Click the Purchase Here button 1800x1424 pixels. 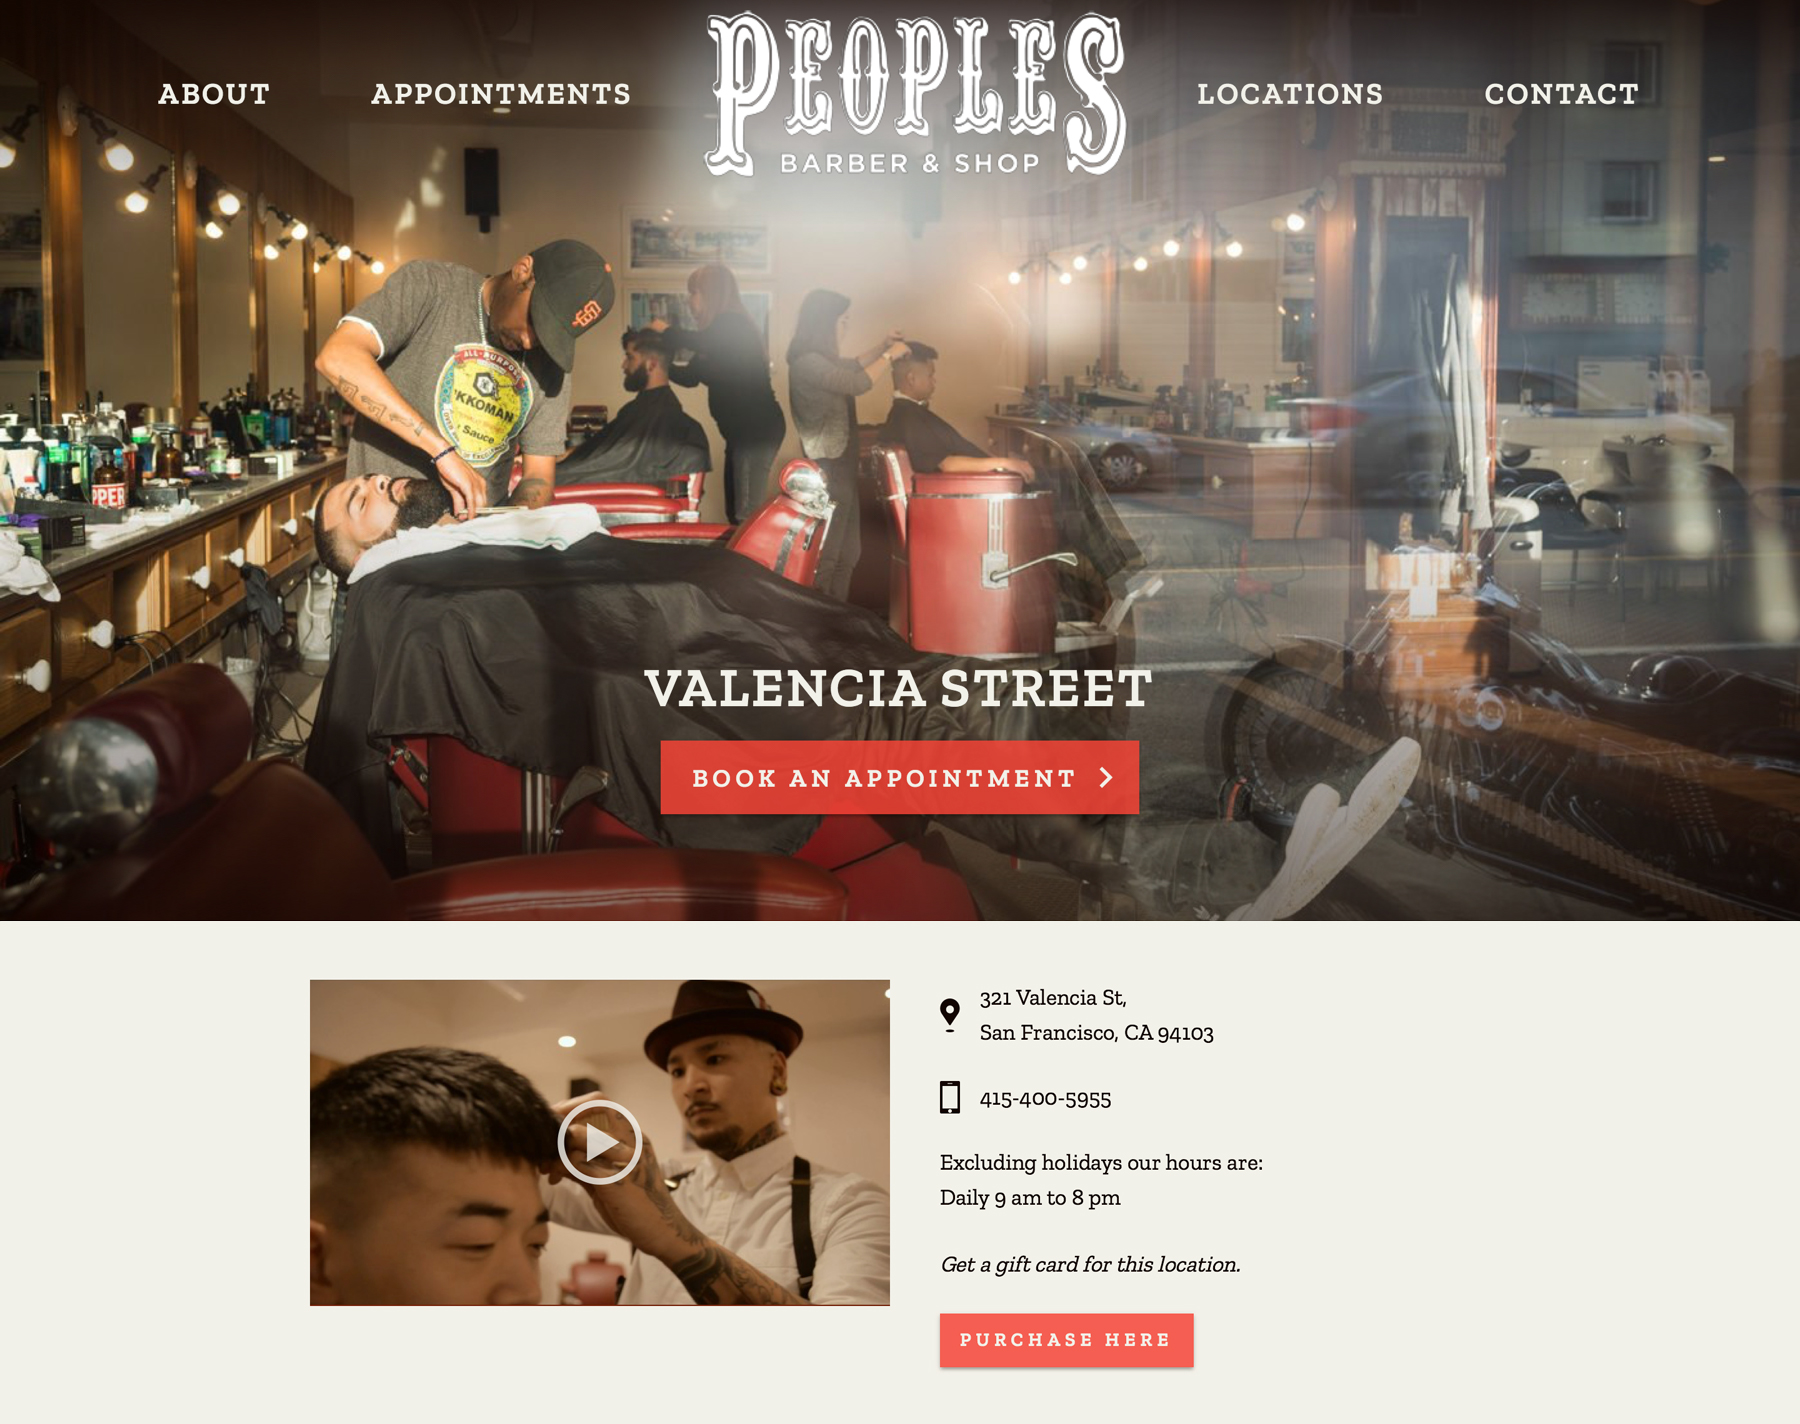pos(1066,1340)
